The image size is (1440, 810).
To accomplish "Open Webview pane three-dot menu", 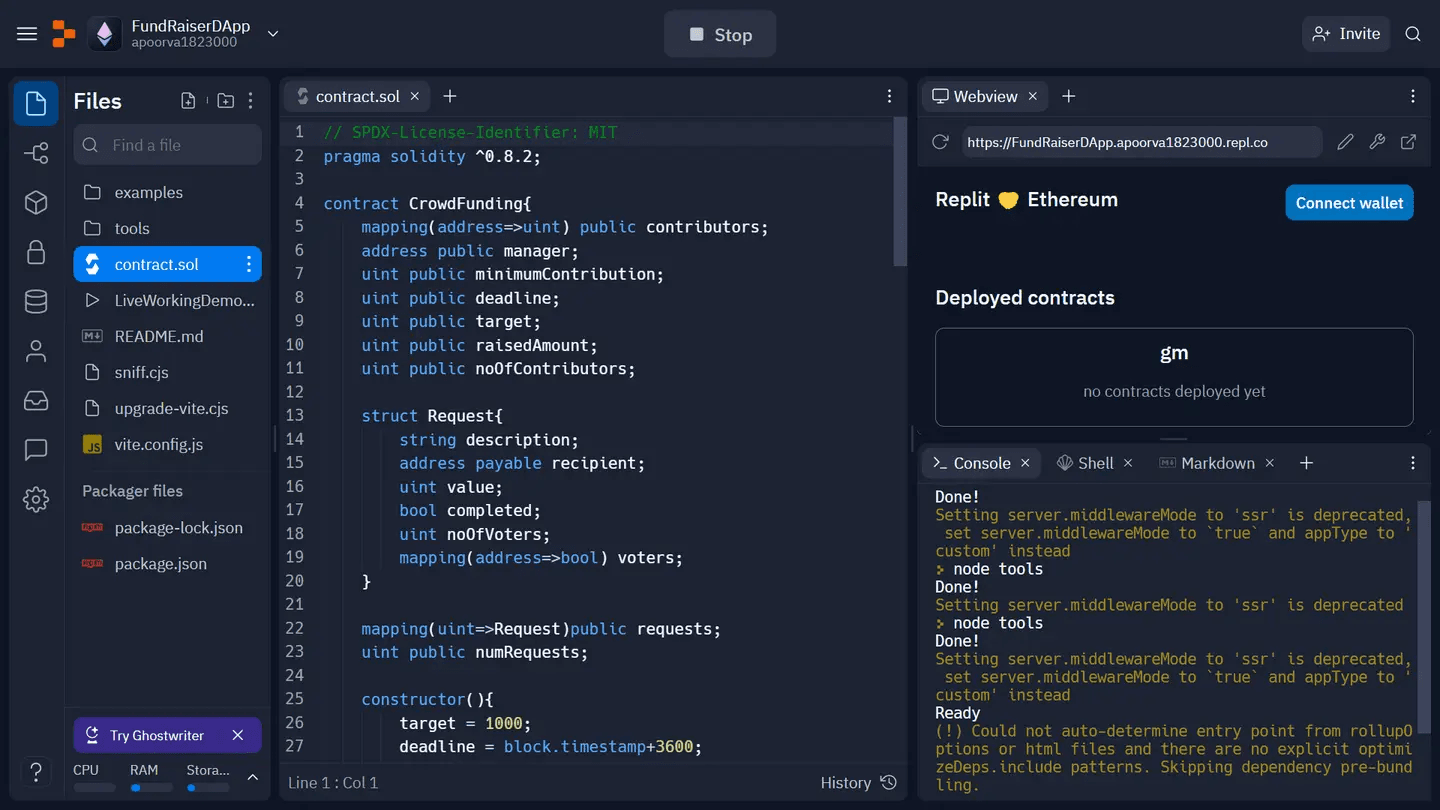I will click(1413, 96).
